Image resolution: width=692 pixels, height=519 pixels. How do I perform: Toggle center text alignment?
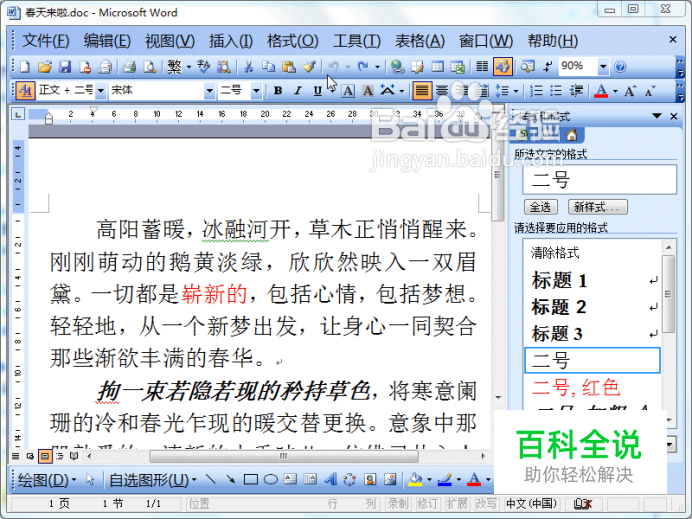[x=442, y=91]
